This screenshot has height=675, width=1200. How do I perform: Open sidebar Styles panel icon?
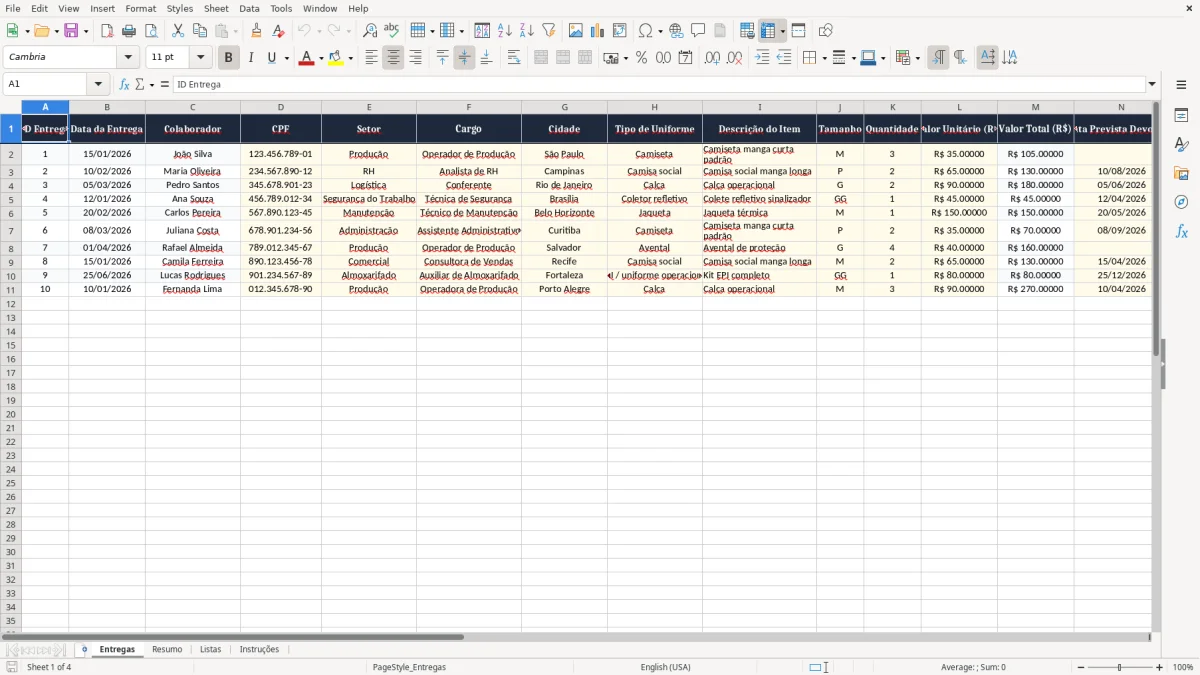pyautogui.click(x=1181, y=145)
